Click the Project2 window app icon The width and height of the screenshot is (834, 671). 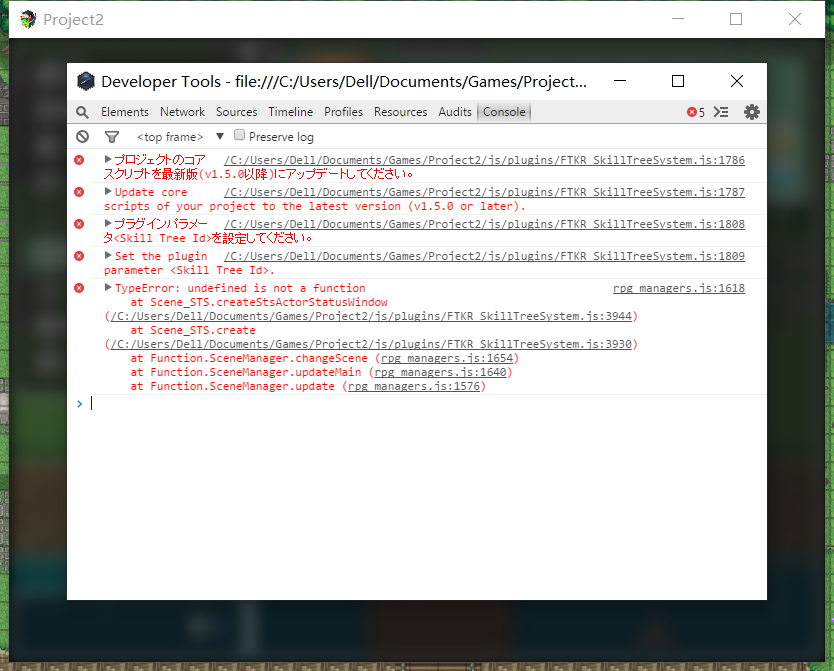[x=28, y=19]
